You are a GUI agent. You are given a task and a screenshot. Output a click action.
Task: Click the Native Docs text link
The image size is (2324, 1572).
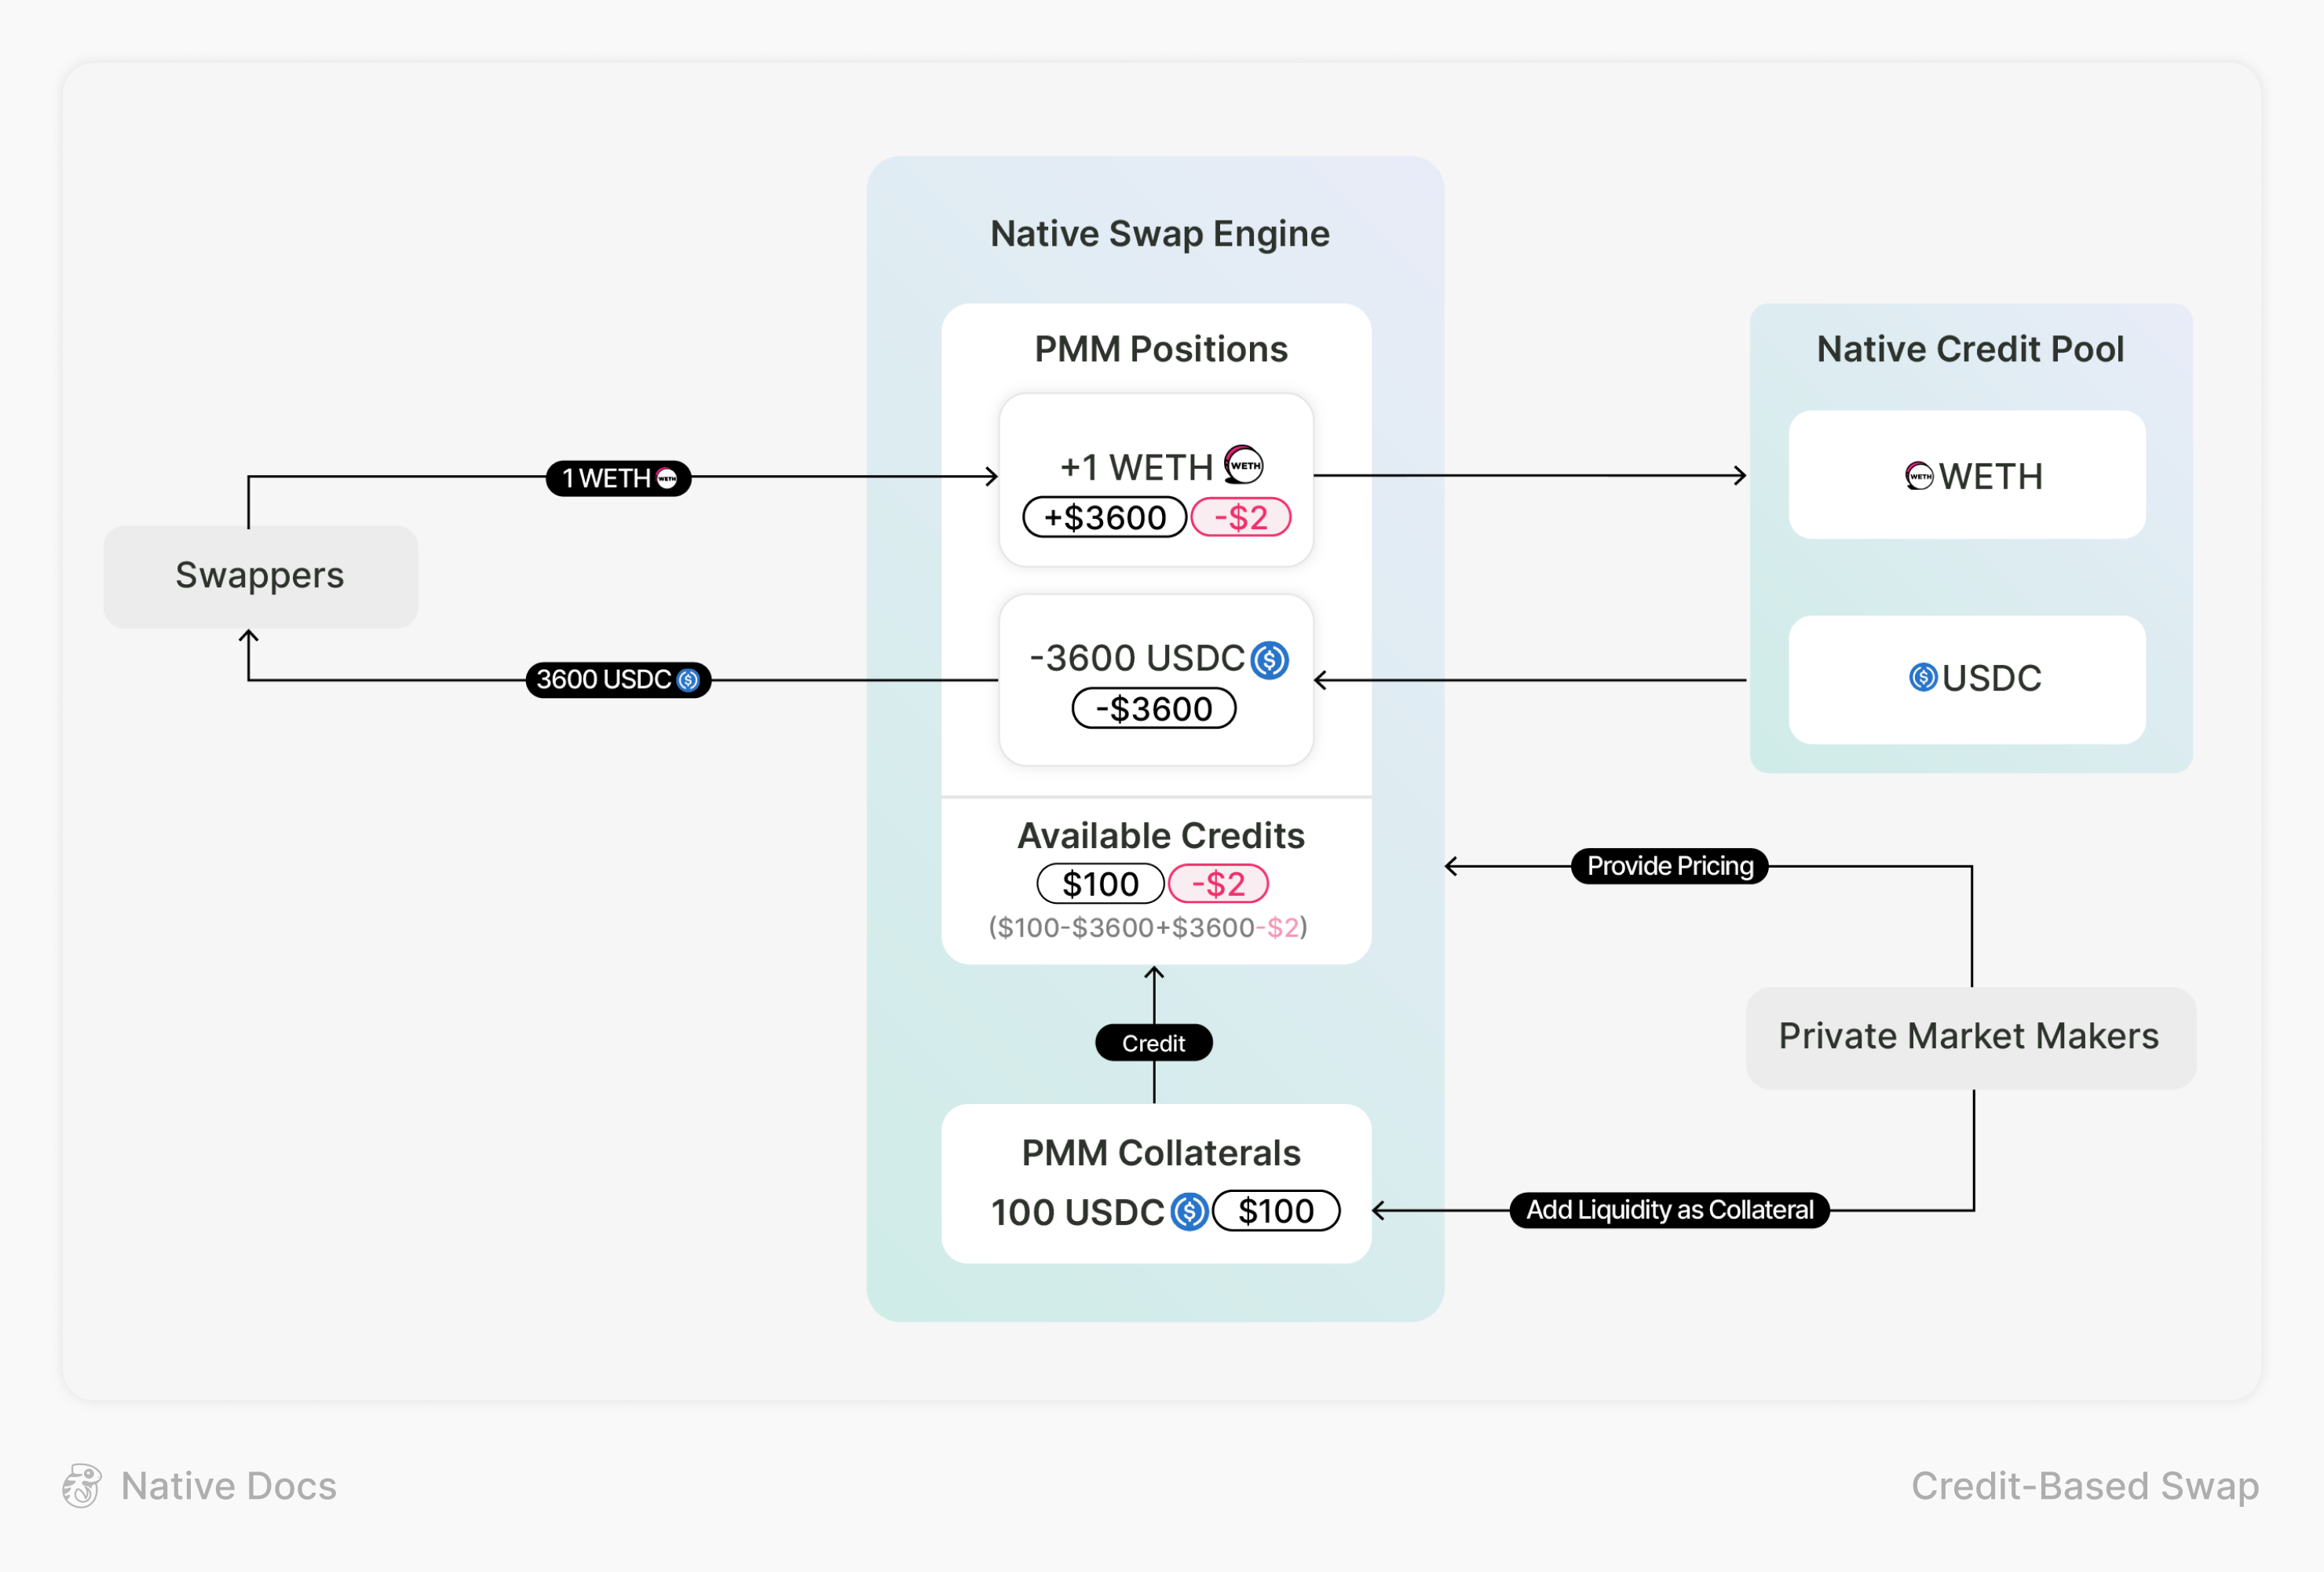coord(228,1486)
